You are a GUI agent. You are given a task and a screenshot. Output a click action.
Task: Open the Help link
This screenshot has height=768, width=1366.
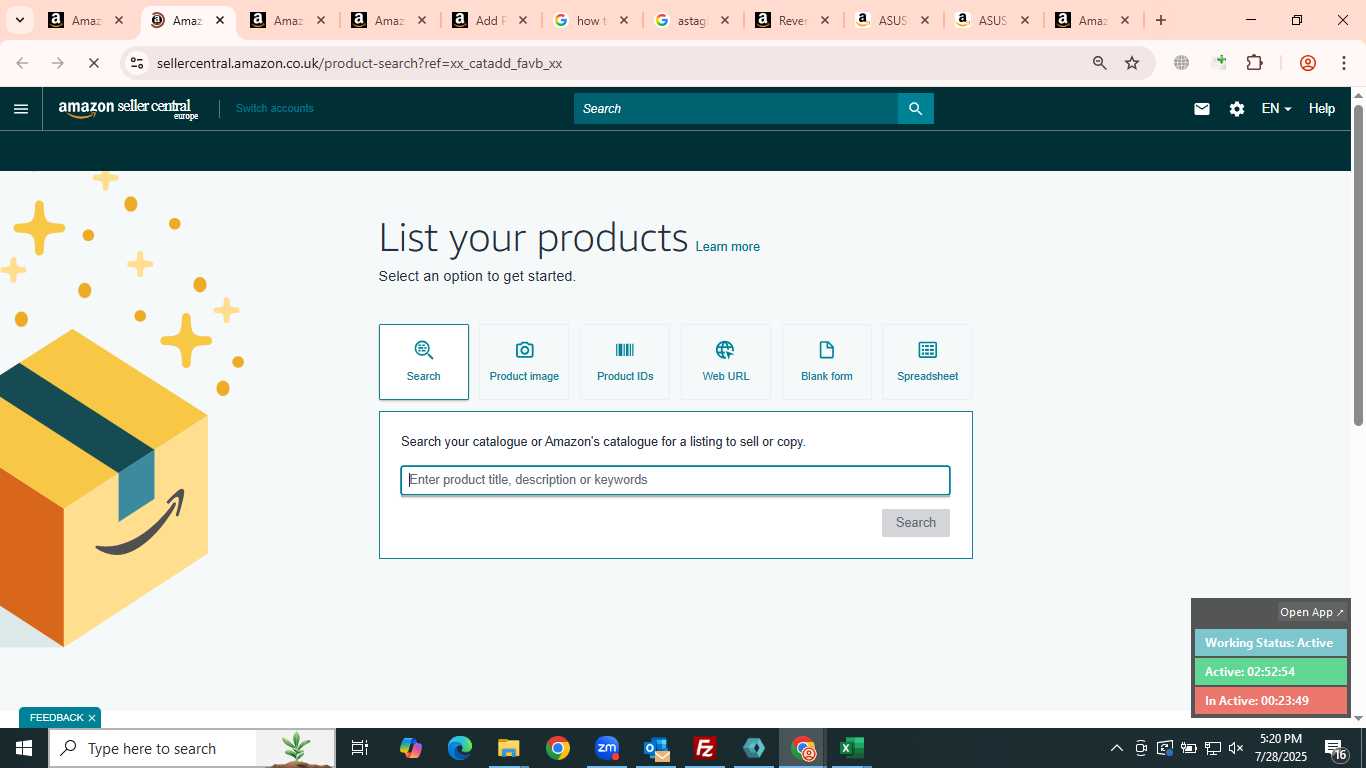coord(1322,109)
